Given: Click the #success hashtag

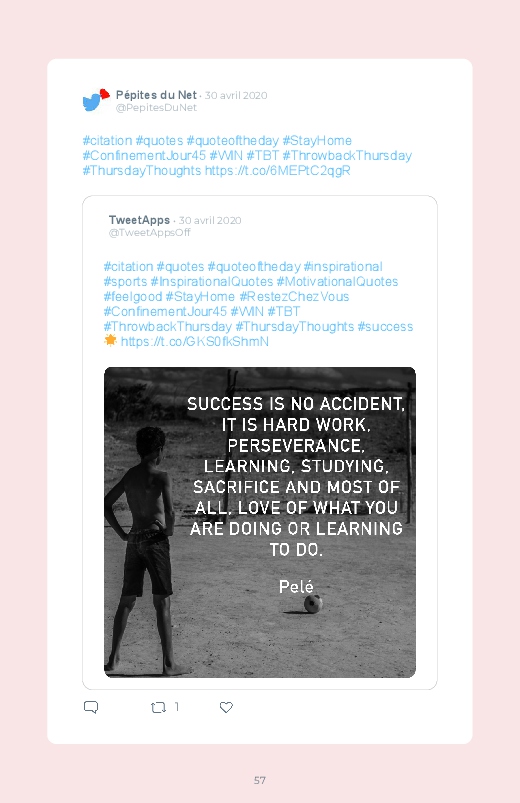Looking at the screenshot, I should tap(385, 327).
